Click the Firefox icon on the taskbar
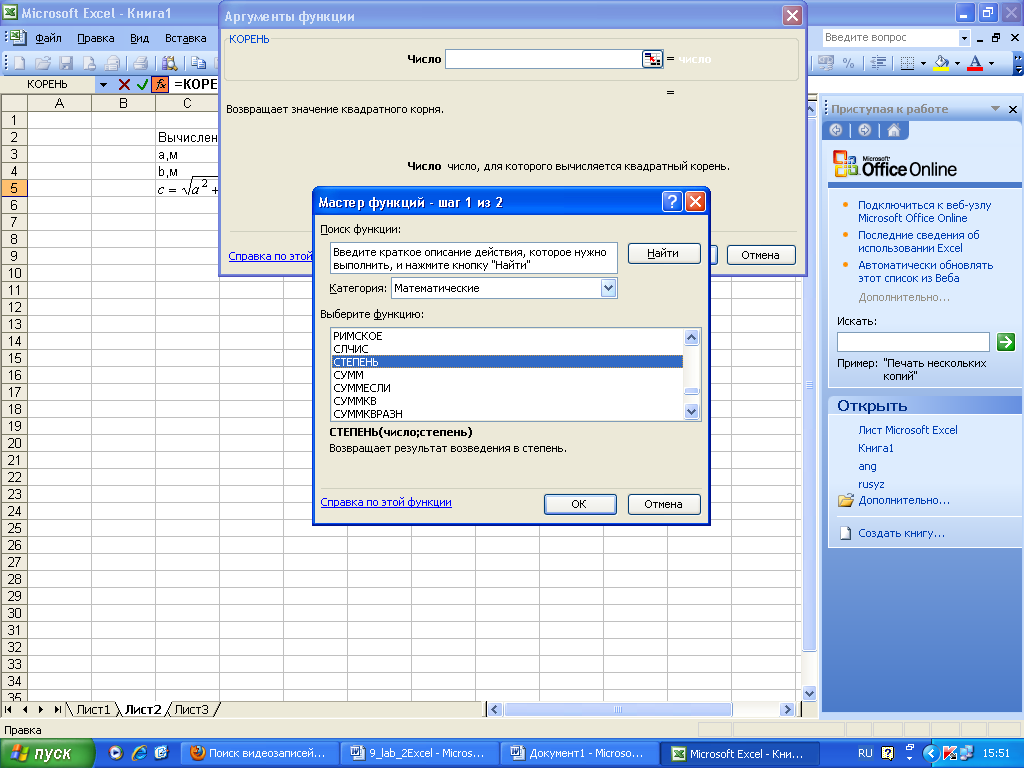Viewport: 1024px width, 768px height. click(x=198, y=753)
